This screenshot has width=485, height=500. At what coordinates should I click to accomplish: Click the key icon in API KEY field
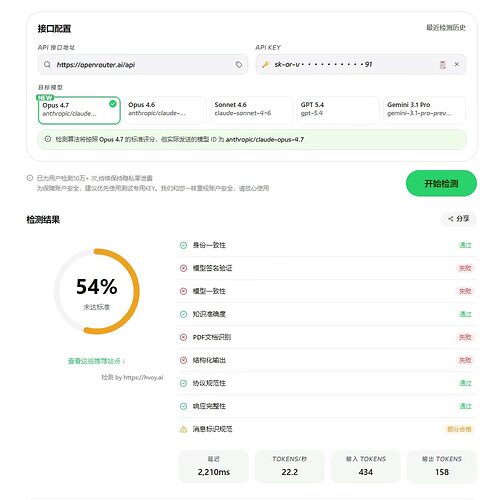(265, 64)
